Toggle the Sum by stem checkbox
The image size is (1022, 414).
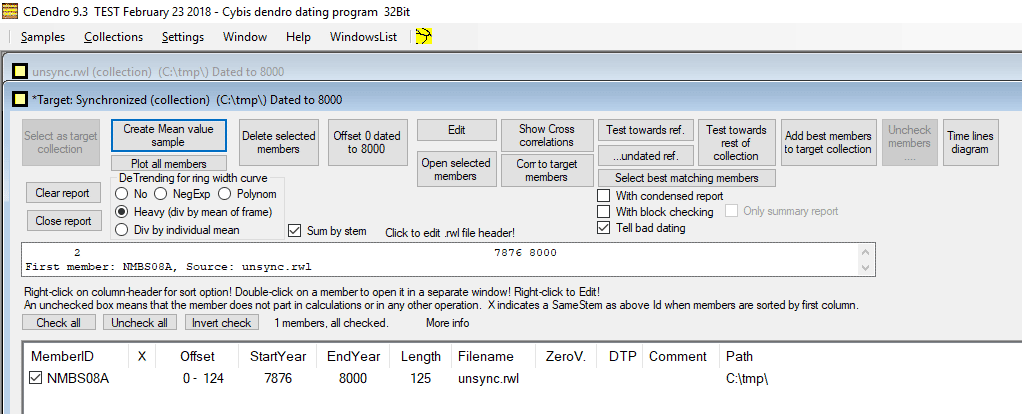click(x=295, y=231)
